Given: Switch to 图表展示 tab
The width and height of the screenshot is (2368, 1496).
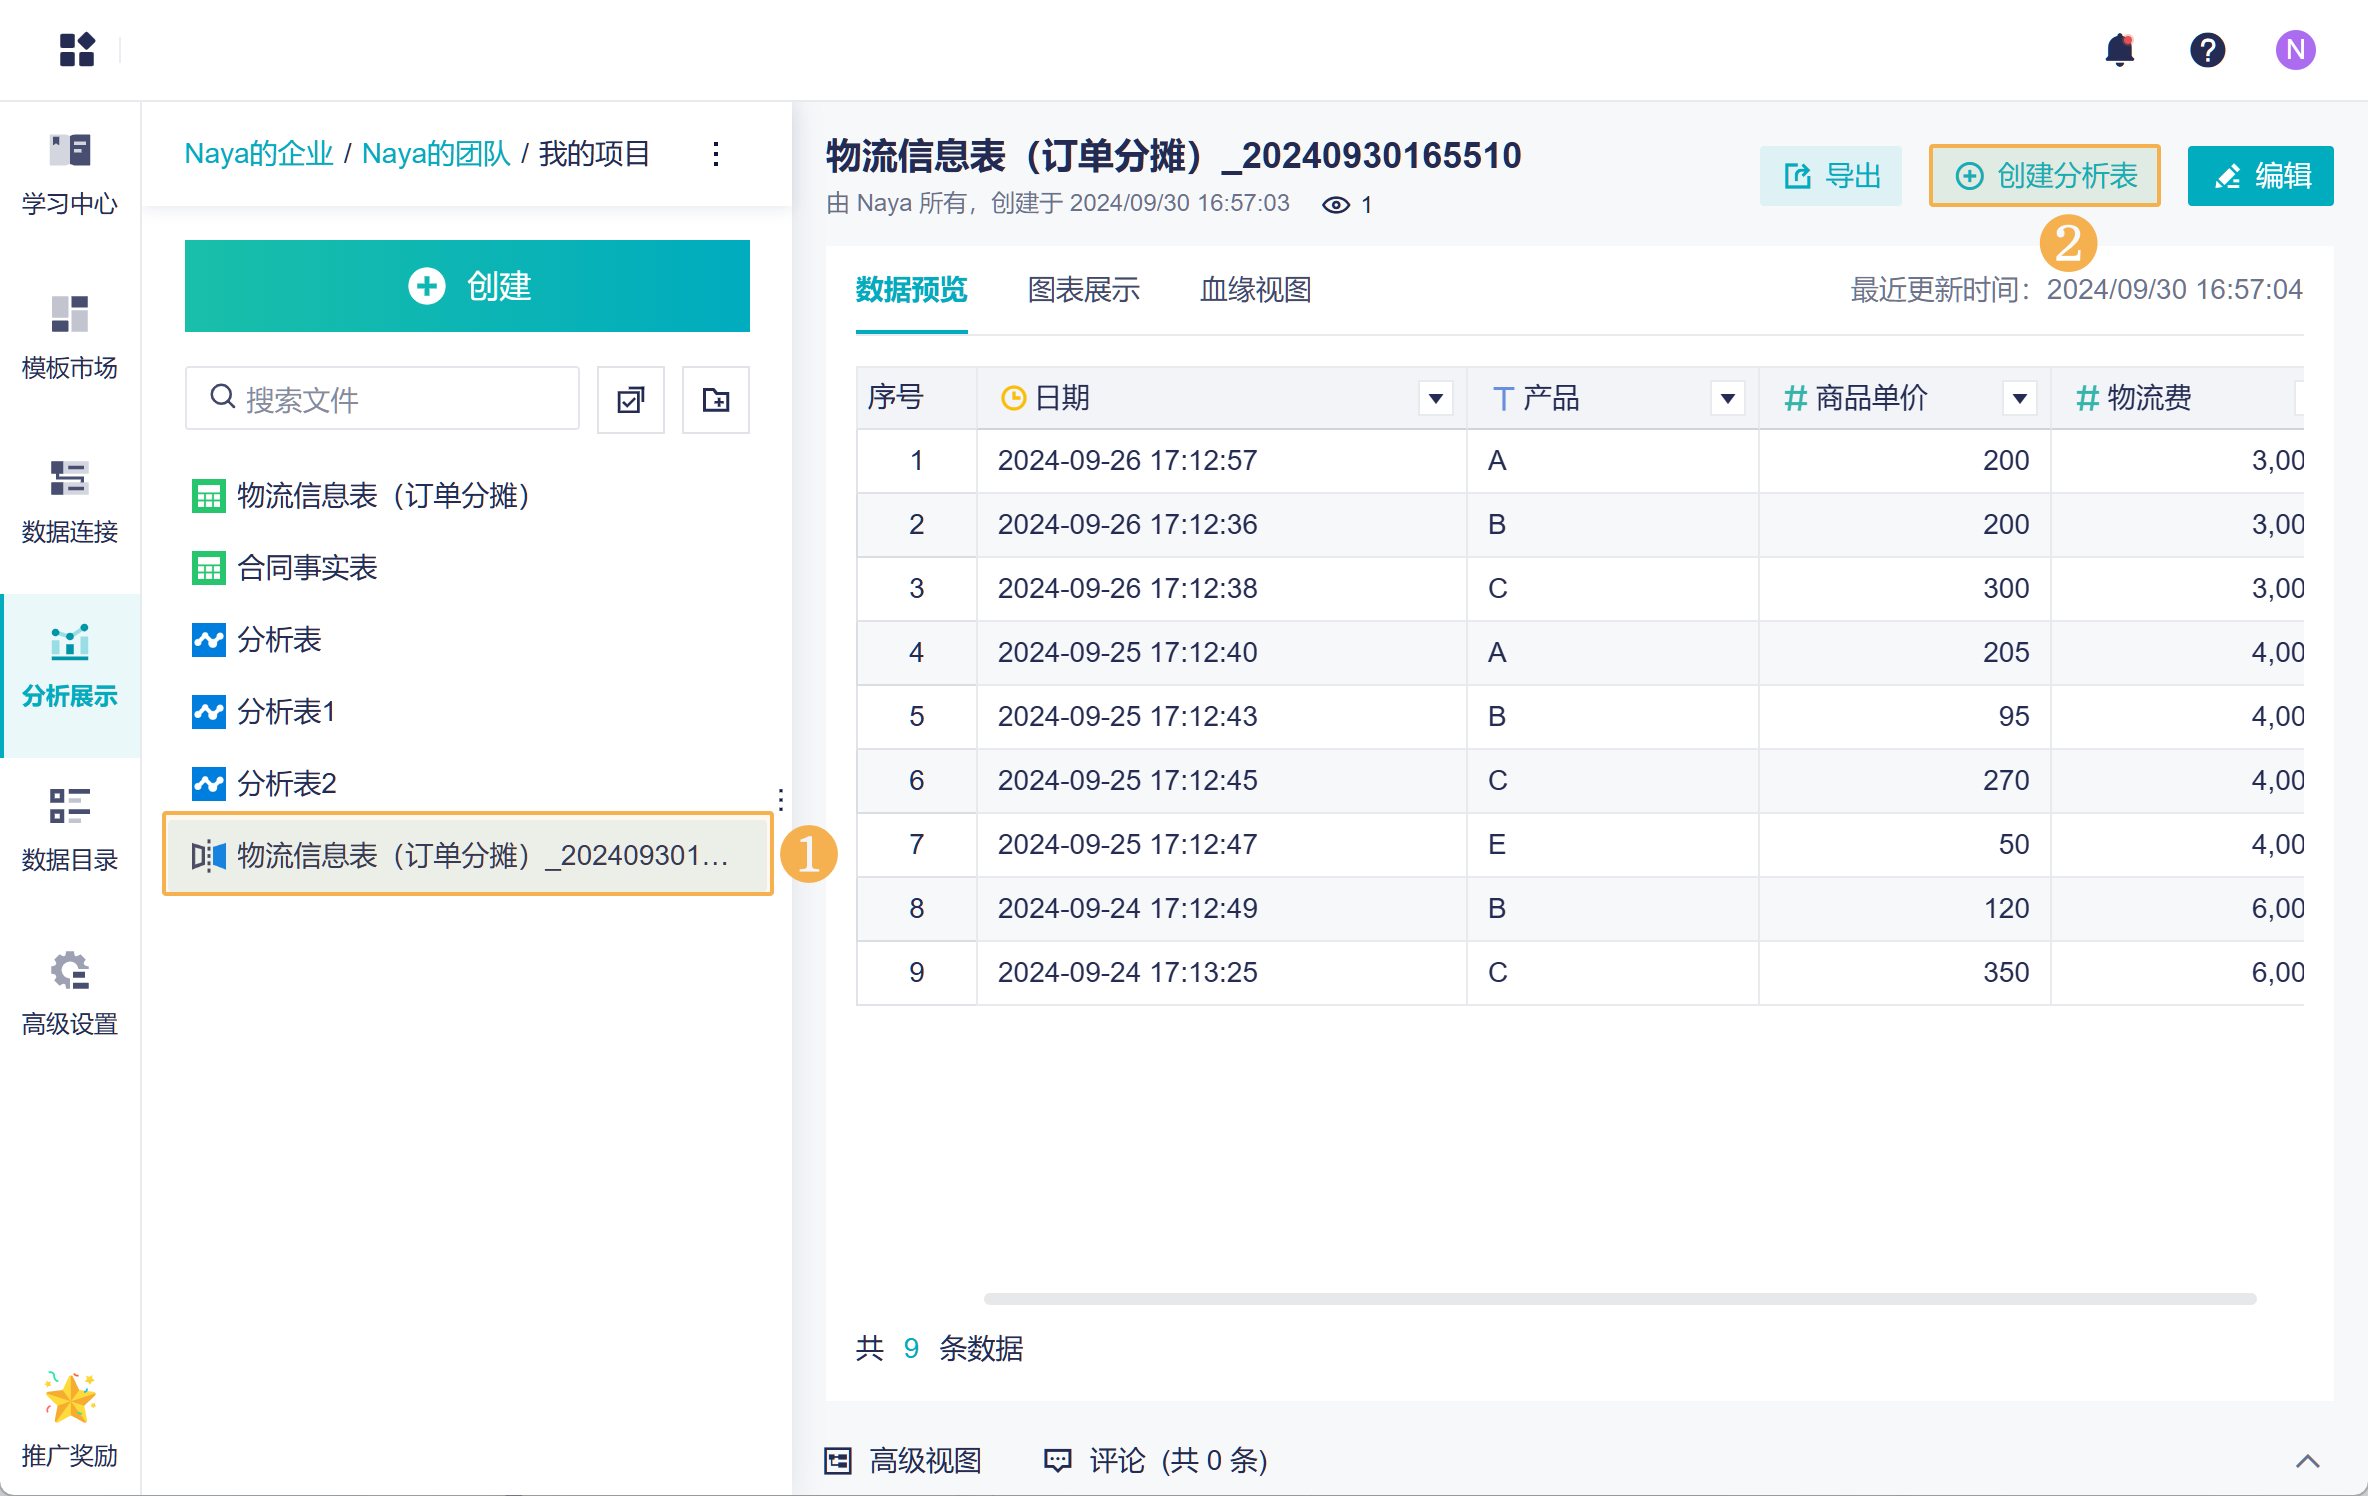Looking at the screenshot, I should point(1083,290).
